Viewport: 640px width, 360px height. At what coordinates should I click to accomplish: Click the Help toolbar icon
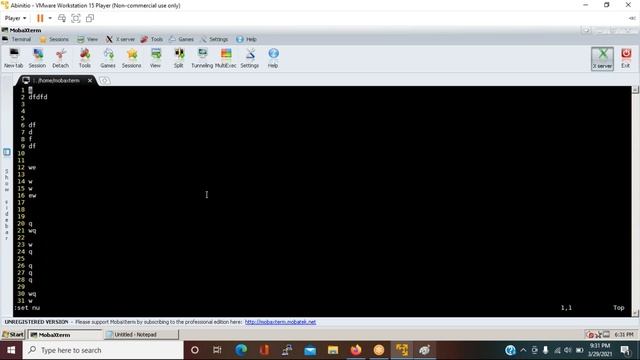(273, 58)
